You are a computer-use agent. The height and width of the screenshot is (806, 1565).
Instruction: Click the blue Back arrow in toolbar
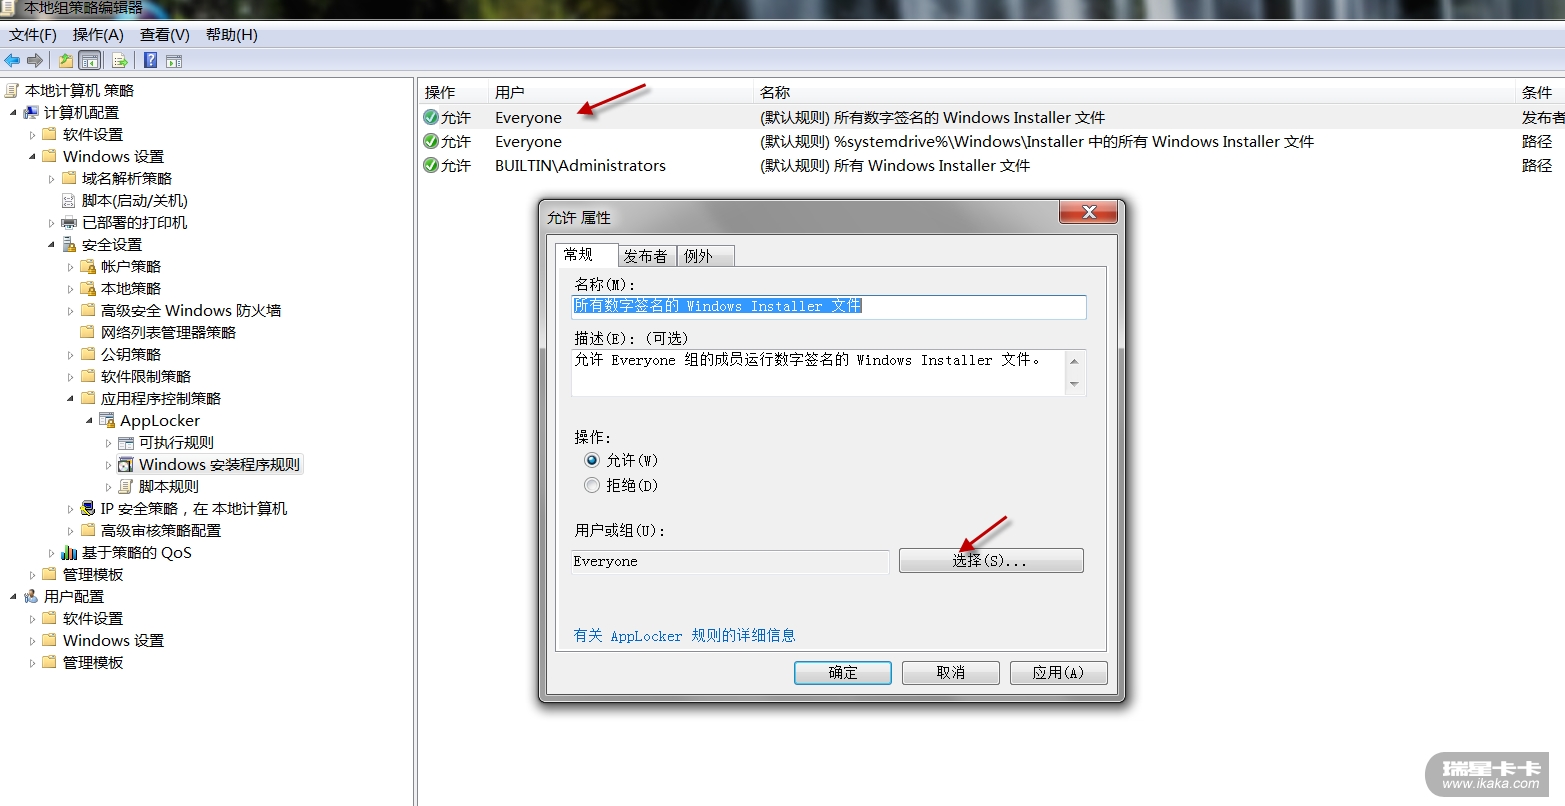coord(12,60)
